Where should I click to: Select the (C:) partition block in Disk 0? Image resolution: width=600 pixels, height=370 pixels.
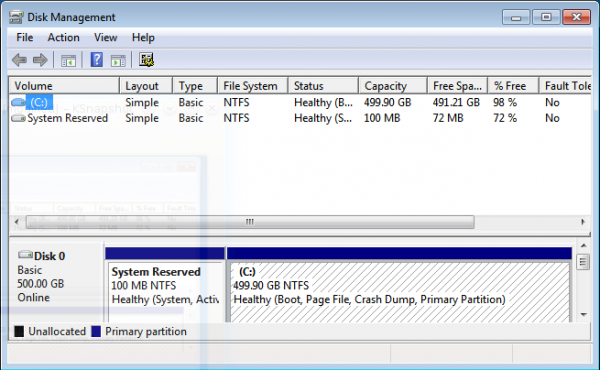(x=399, y=285)
